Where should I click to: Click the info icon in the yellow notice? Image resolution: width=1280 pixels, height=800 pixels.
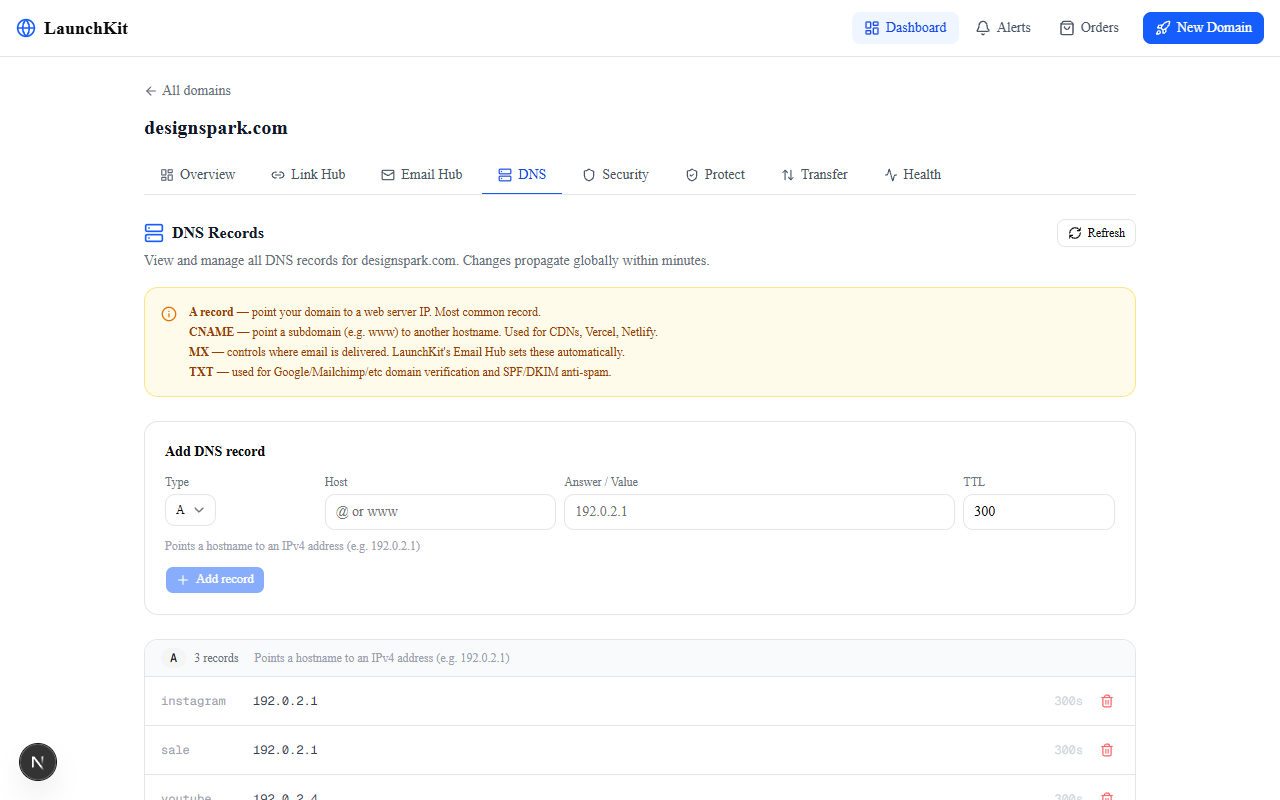point(169,313)
